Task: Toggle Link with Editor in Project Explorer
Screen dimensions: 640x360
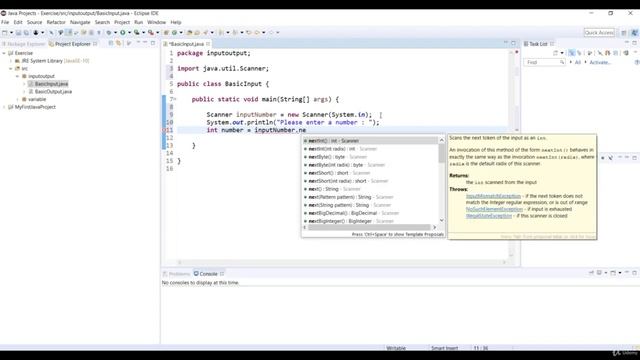Action: pos(119,43)
